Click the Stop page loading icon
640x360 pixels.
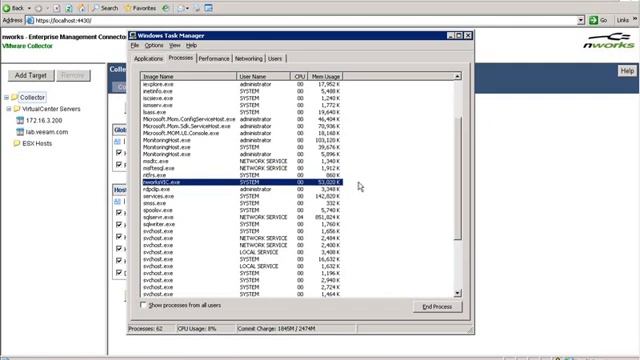tap(57, 8)
